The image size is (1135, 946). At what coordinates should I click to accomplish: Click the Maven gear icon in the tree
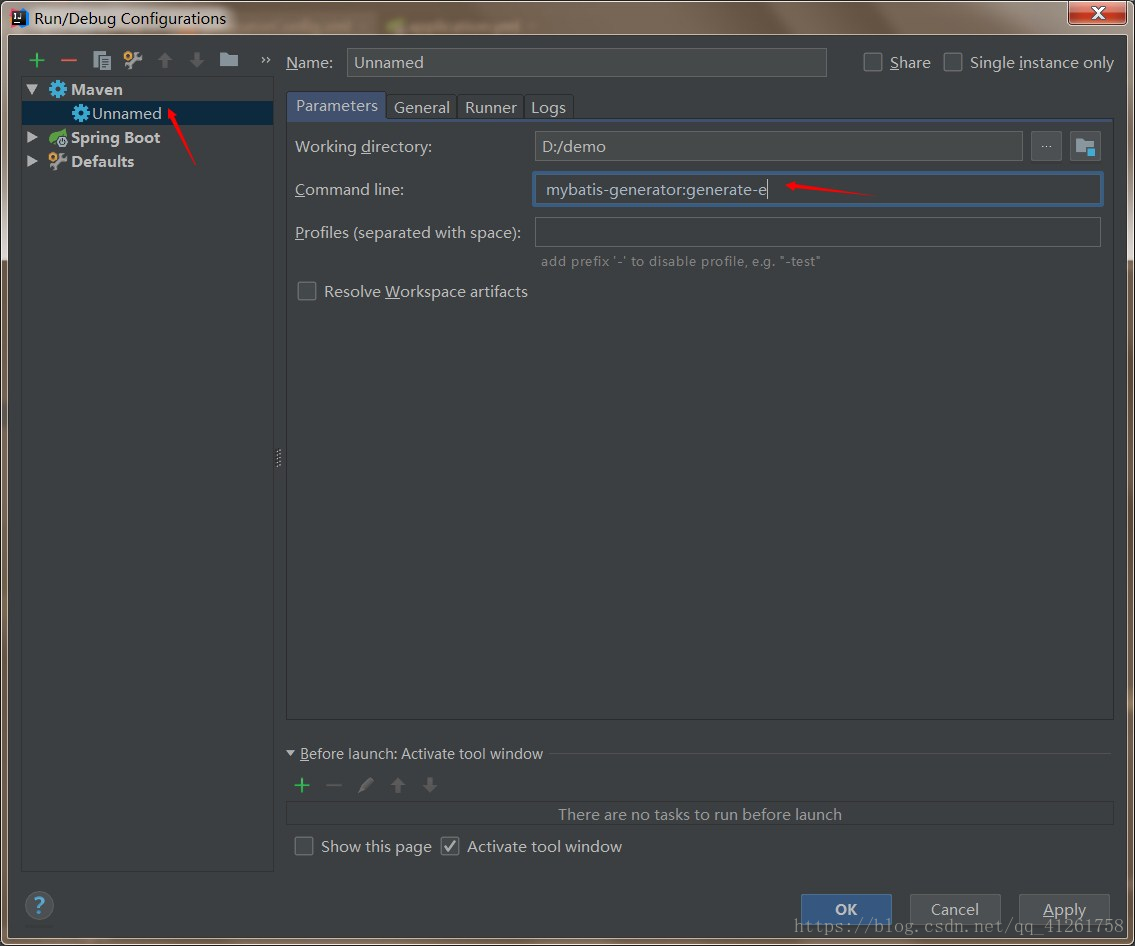58,89
